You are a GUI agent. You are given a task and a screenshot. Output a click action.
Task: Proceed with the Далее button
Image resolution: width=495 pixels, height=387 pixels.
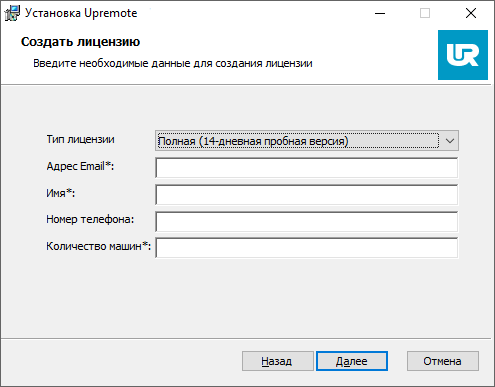pos(352,361)
